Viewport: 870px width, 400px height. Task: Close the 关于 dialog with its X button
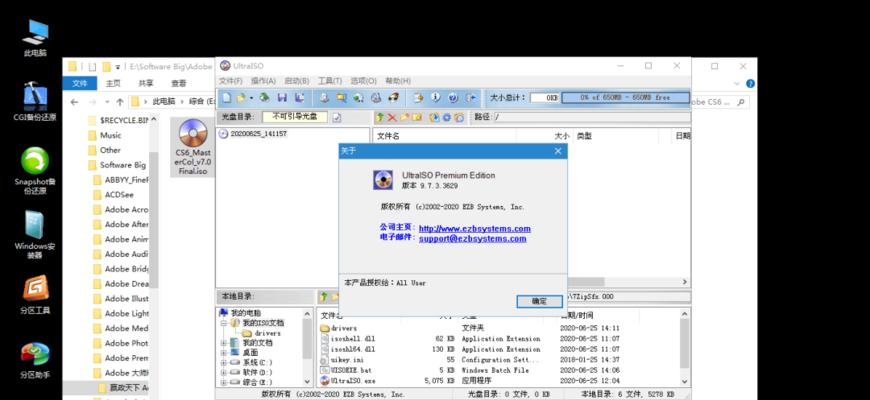tap(558, 151)
